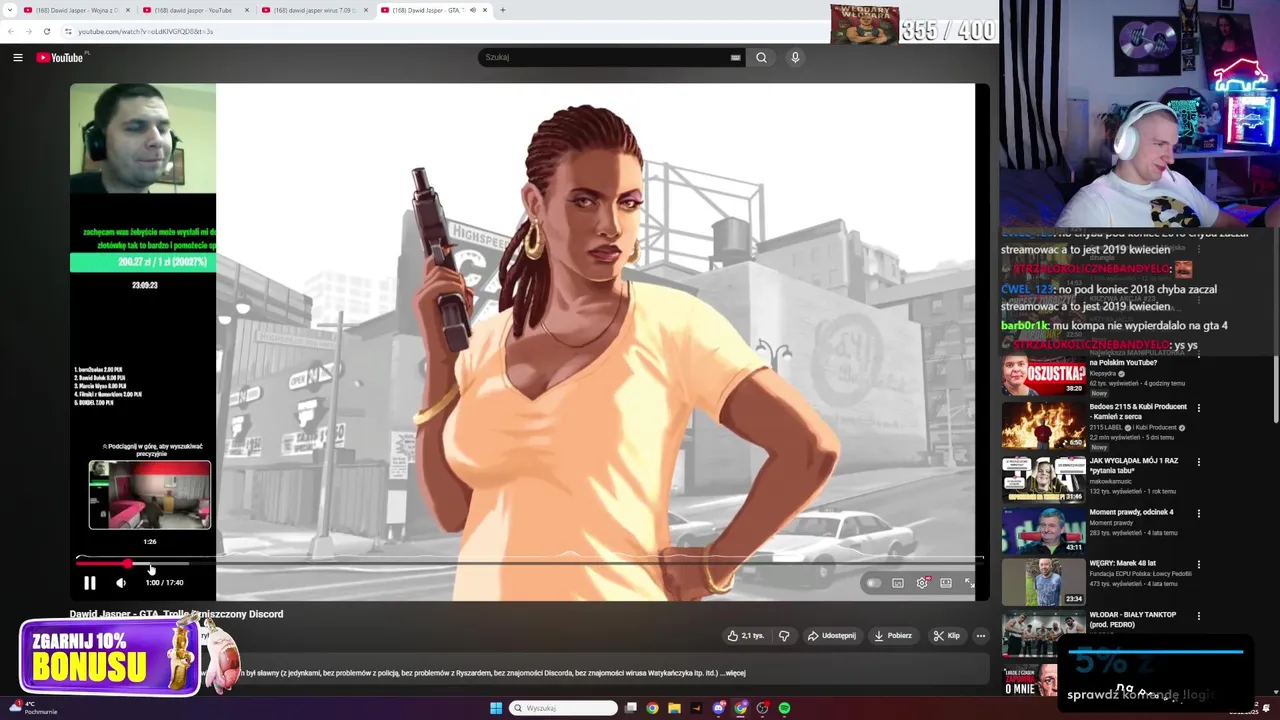Open 'WŁODAR - BIAŁY TANKTOP' video
The width and height of the screenshot is (1280, 720).
point(1132,619)
